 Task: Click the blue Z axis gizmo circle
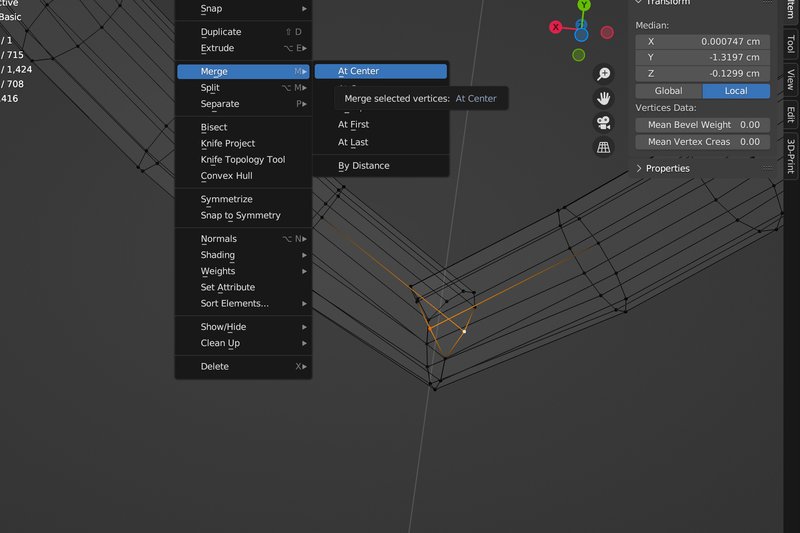581,35
